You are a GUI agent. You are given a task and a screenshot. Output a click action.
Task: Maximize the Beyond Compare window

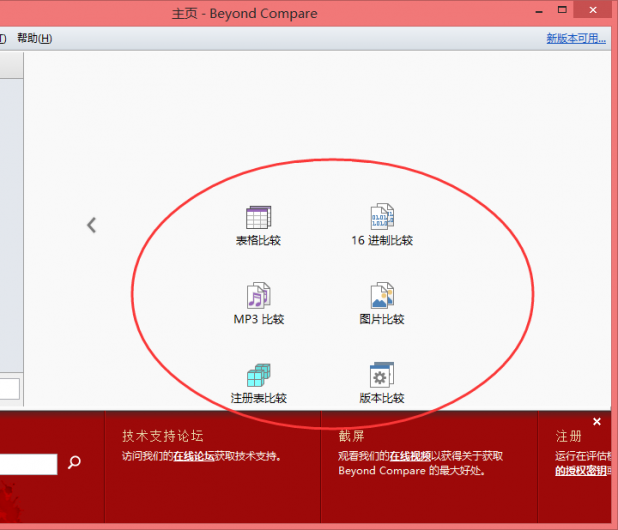click(x=562, y=10)
